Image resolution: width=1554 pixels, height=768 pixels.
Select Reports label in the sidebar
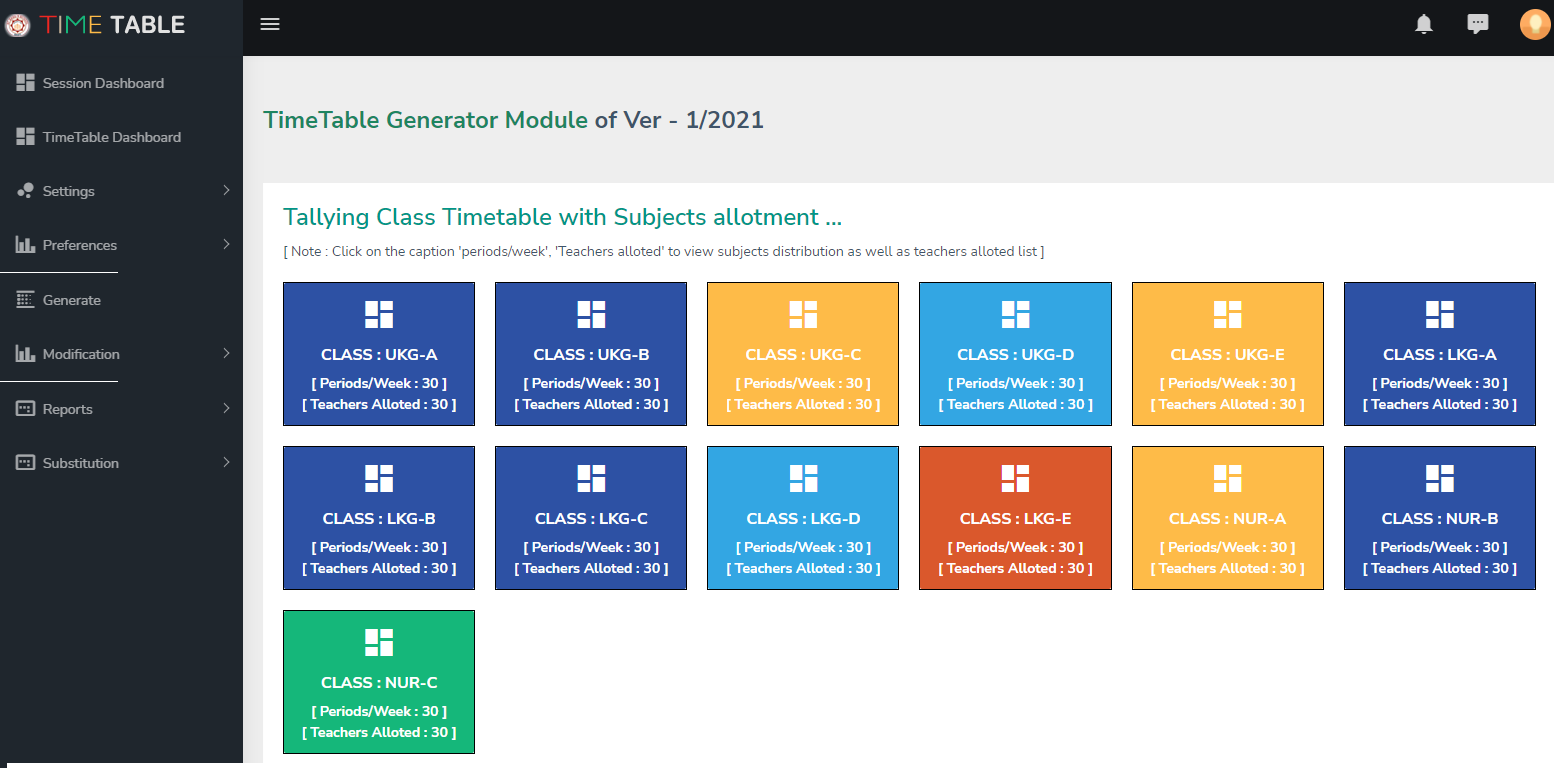[68, 409]
